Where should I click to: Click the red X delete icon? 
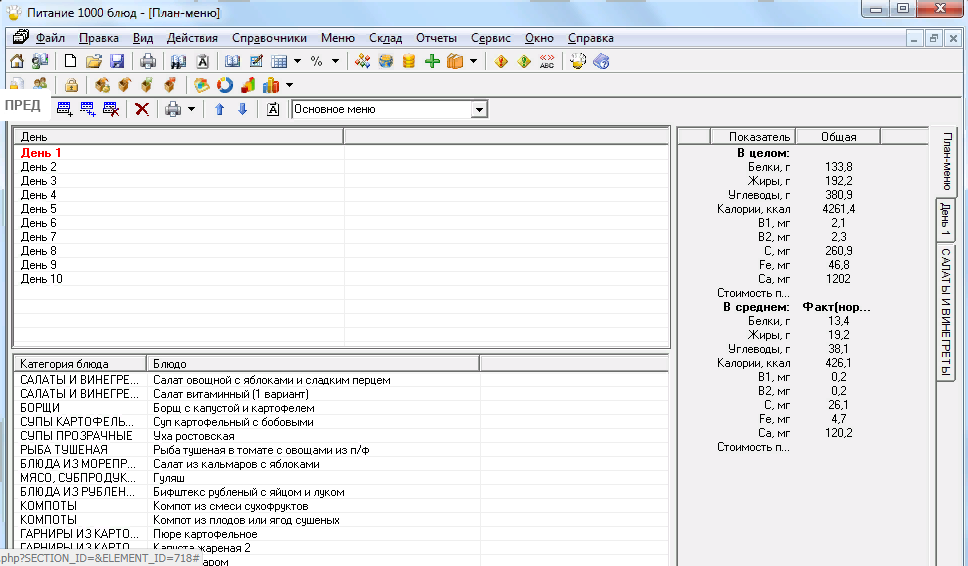pos(142,109)
